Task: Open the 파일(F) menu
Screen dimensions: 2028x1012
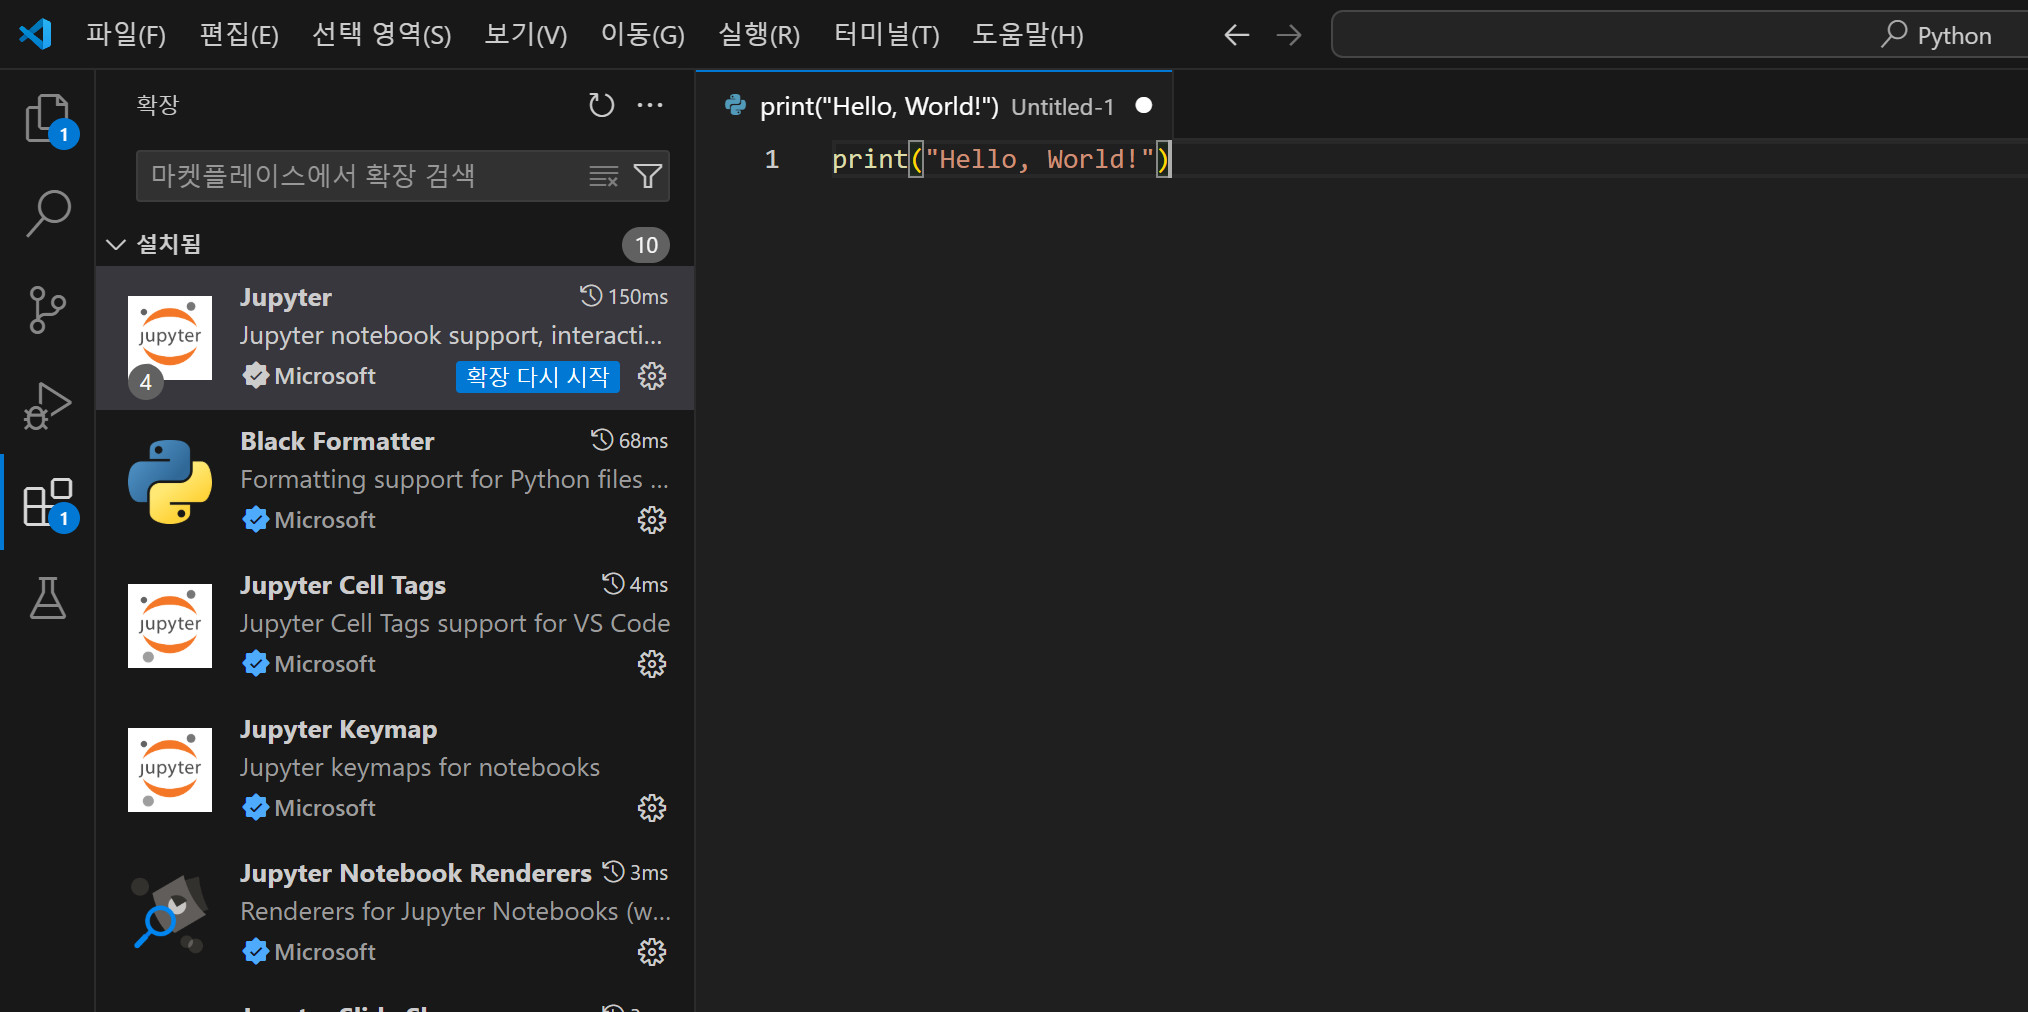Action: click(126, 35)
